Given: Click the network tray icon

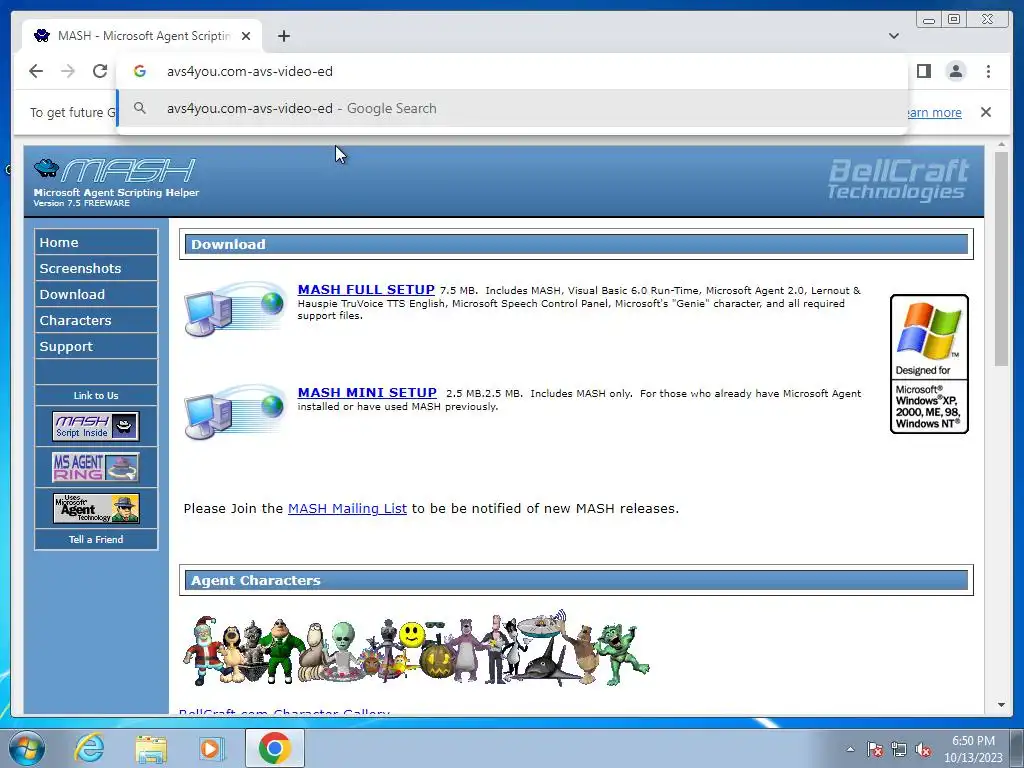Looking at the screenshot, I should [x=899, y=749].
